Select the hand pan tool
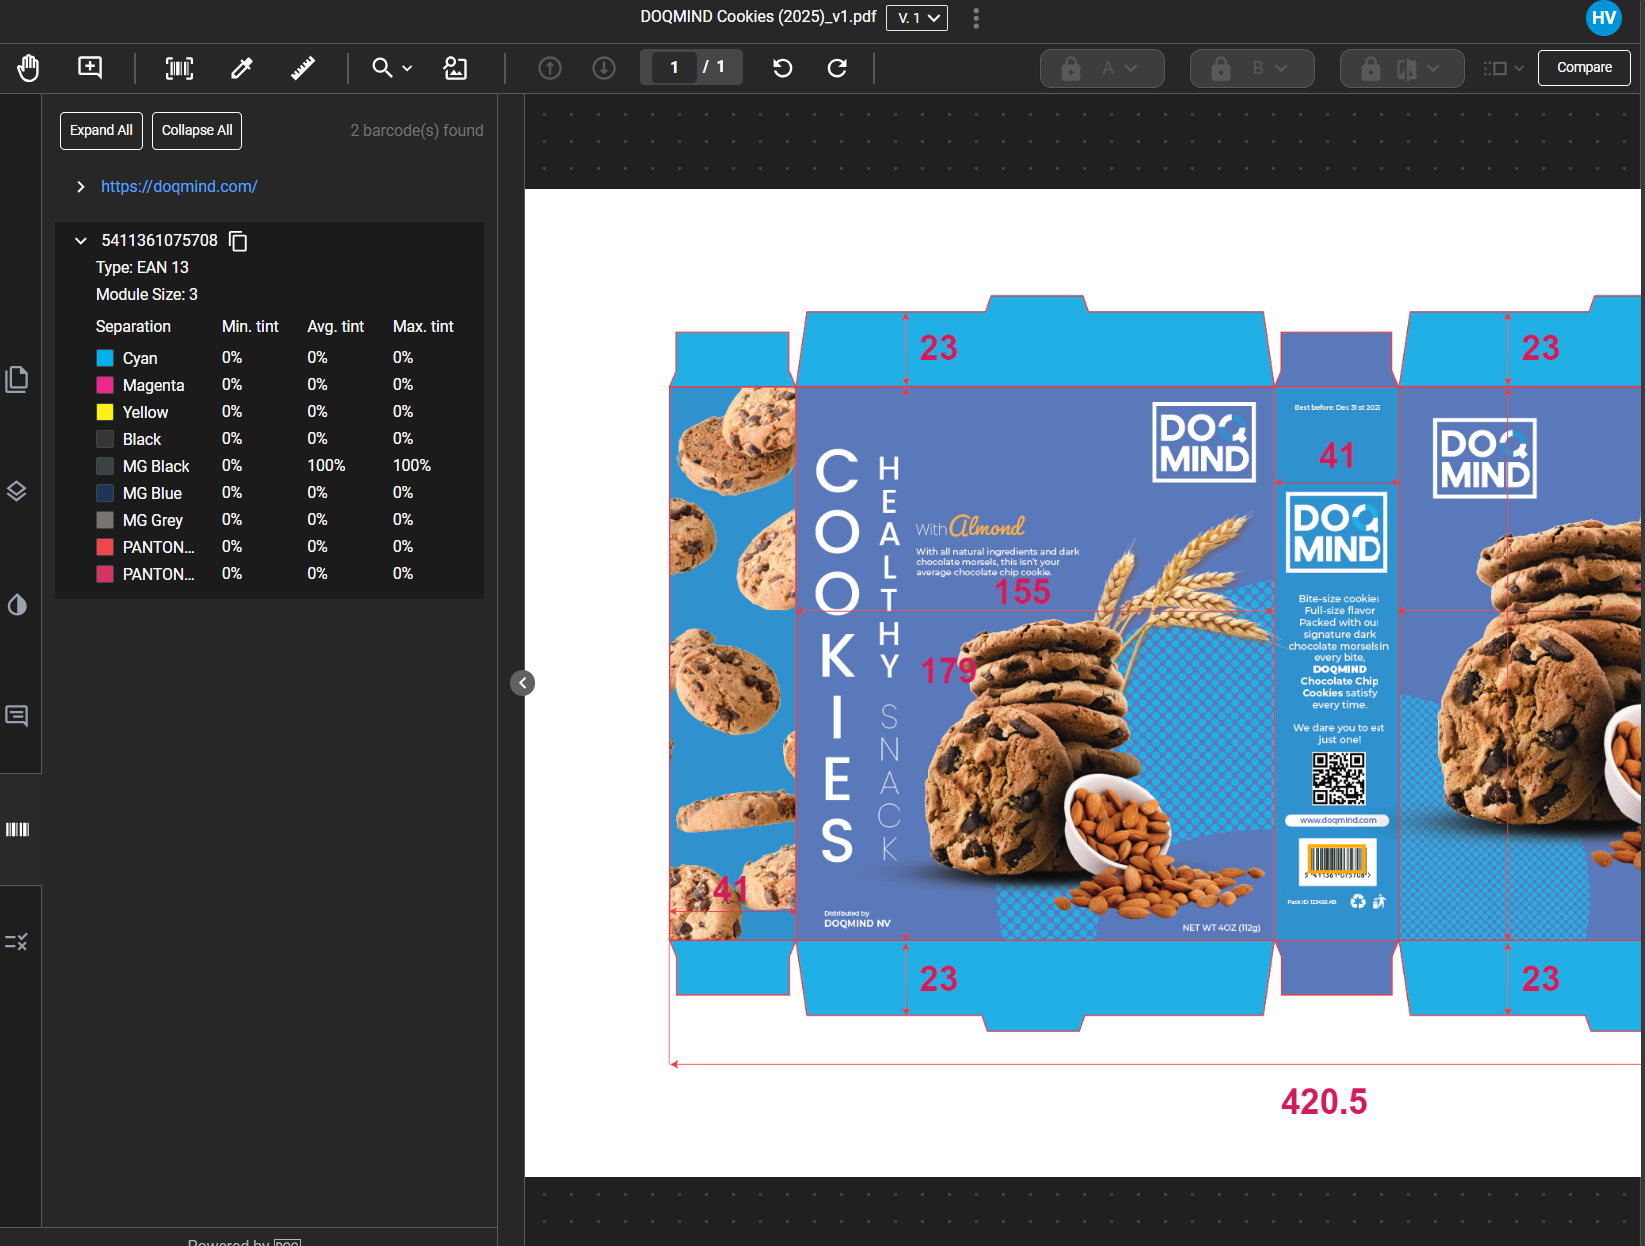Screen dimensions: 1645x1246 click(28, 68)
